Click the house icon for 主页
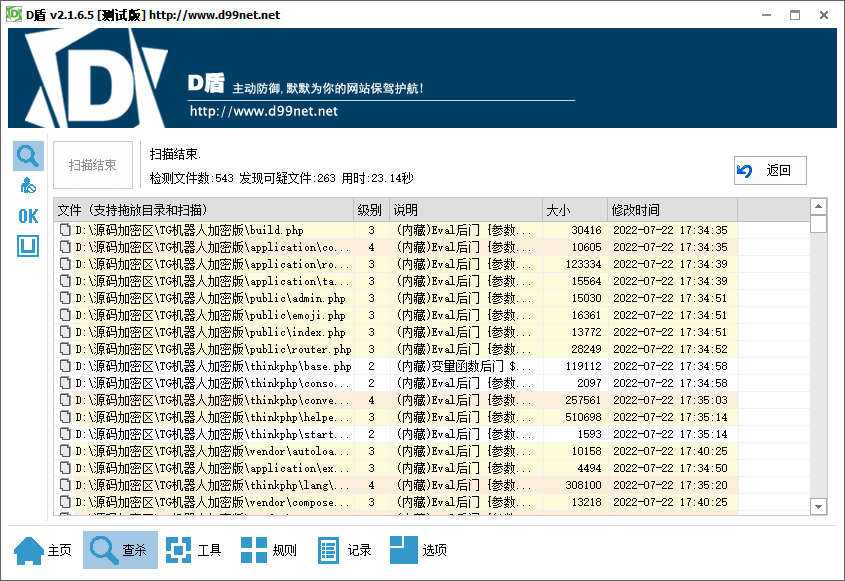 click(x=29, y=550)
